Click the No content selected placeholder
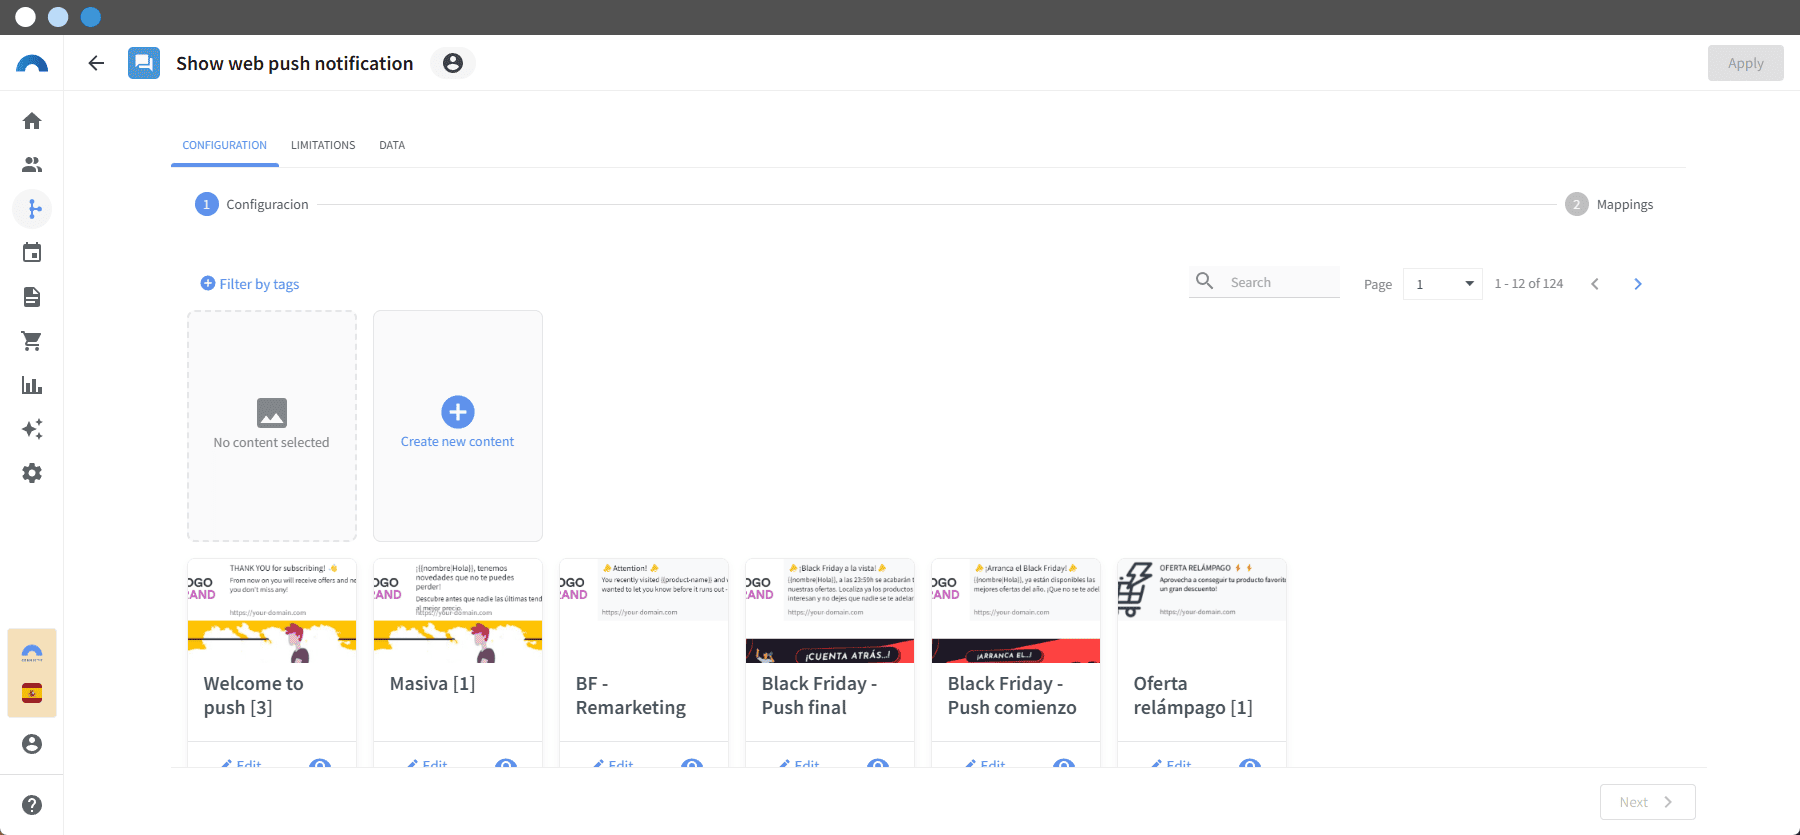The width and height of the screenshot is (1800, 835). click(272, 426)
